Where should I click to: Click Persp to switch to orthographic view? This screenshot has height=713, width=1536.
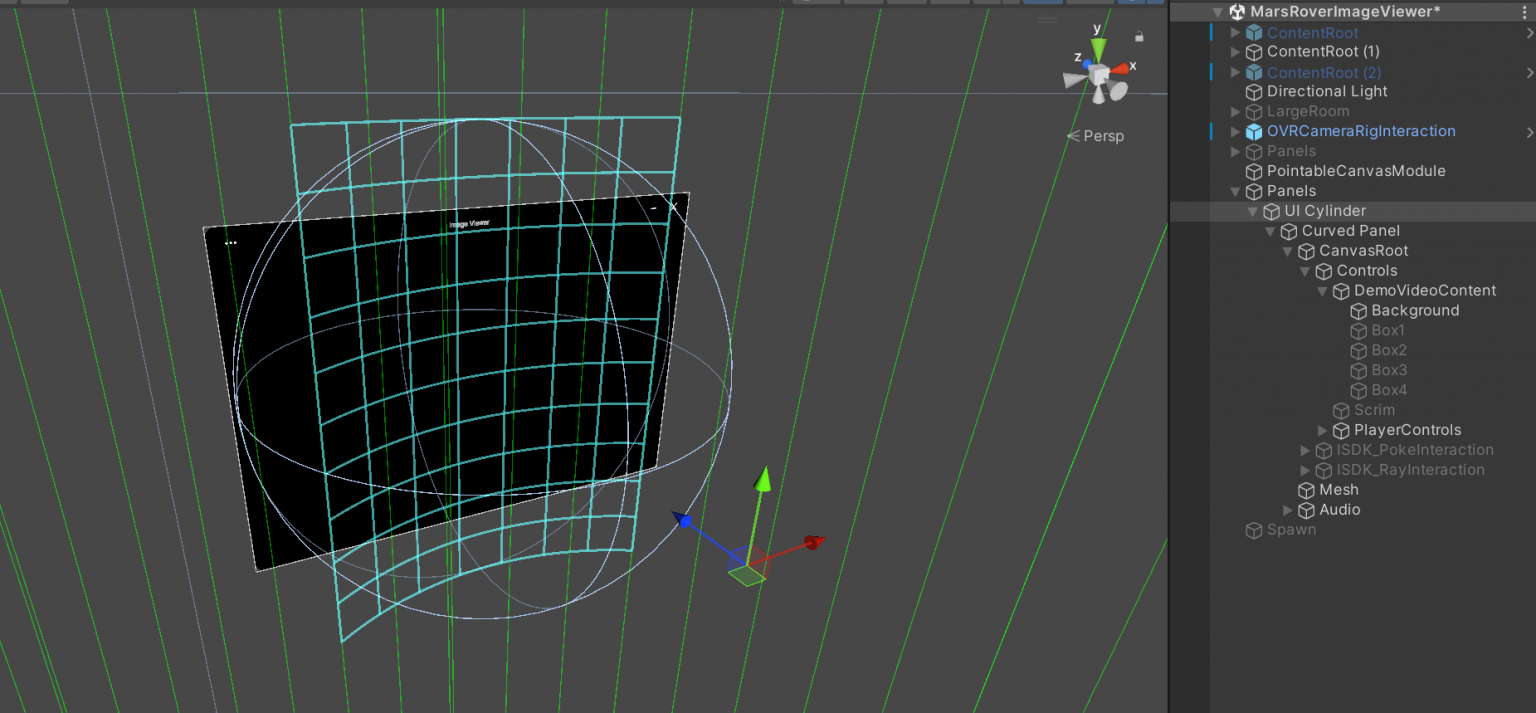click(1103, 135)
